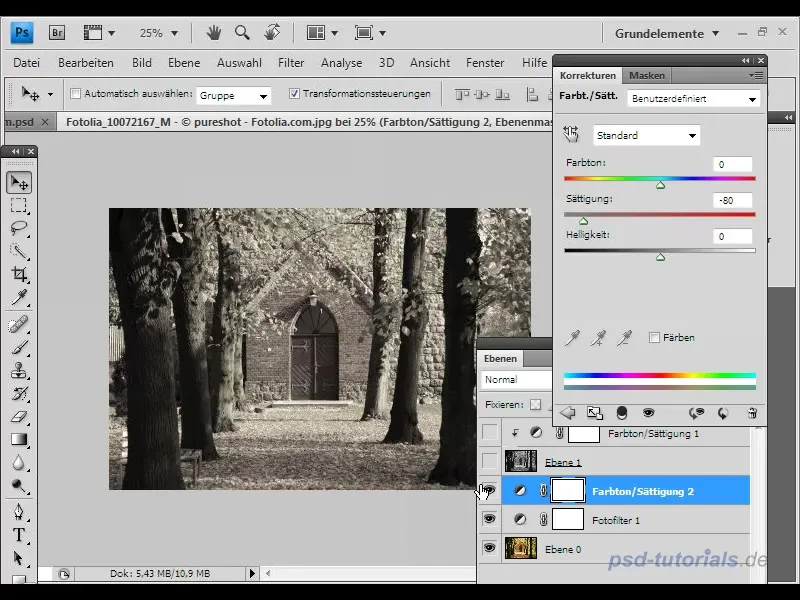Toggle adjustment layer visibility eye in Korrekturen
The height and width of the screenshot is (600, 800).
648,412
